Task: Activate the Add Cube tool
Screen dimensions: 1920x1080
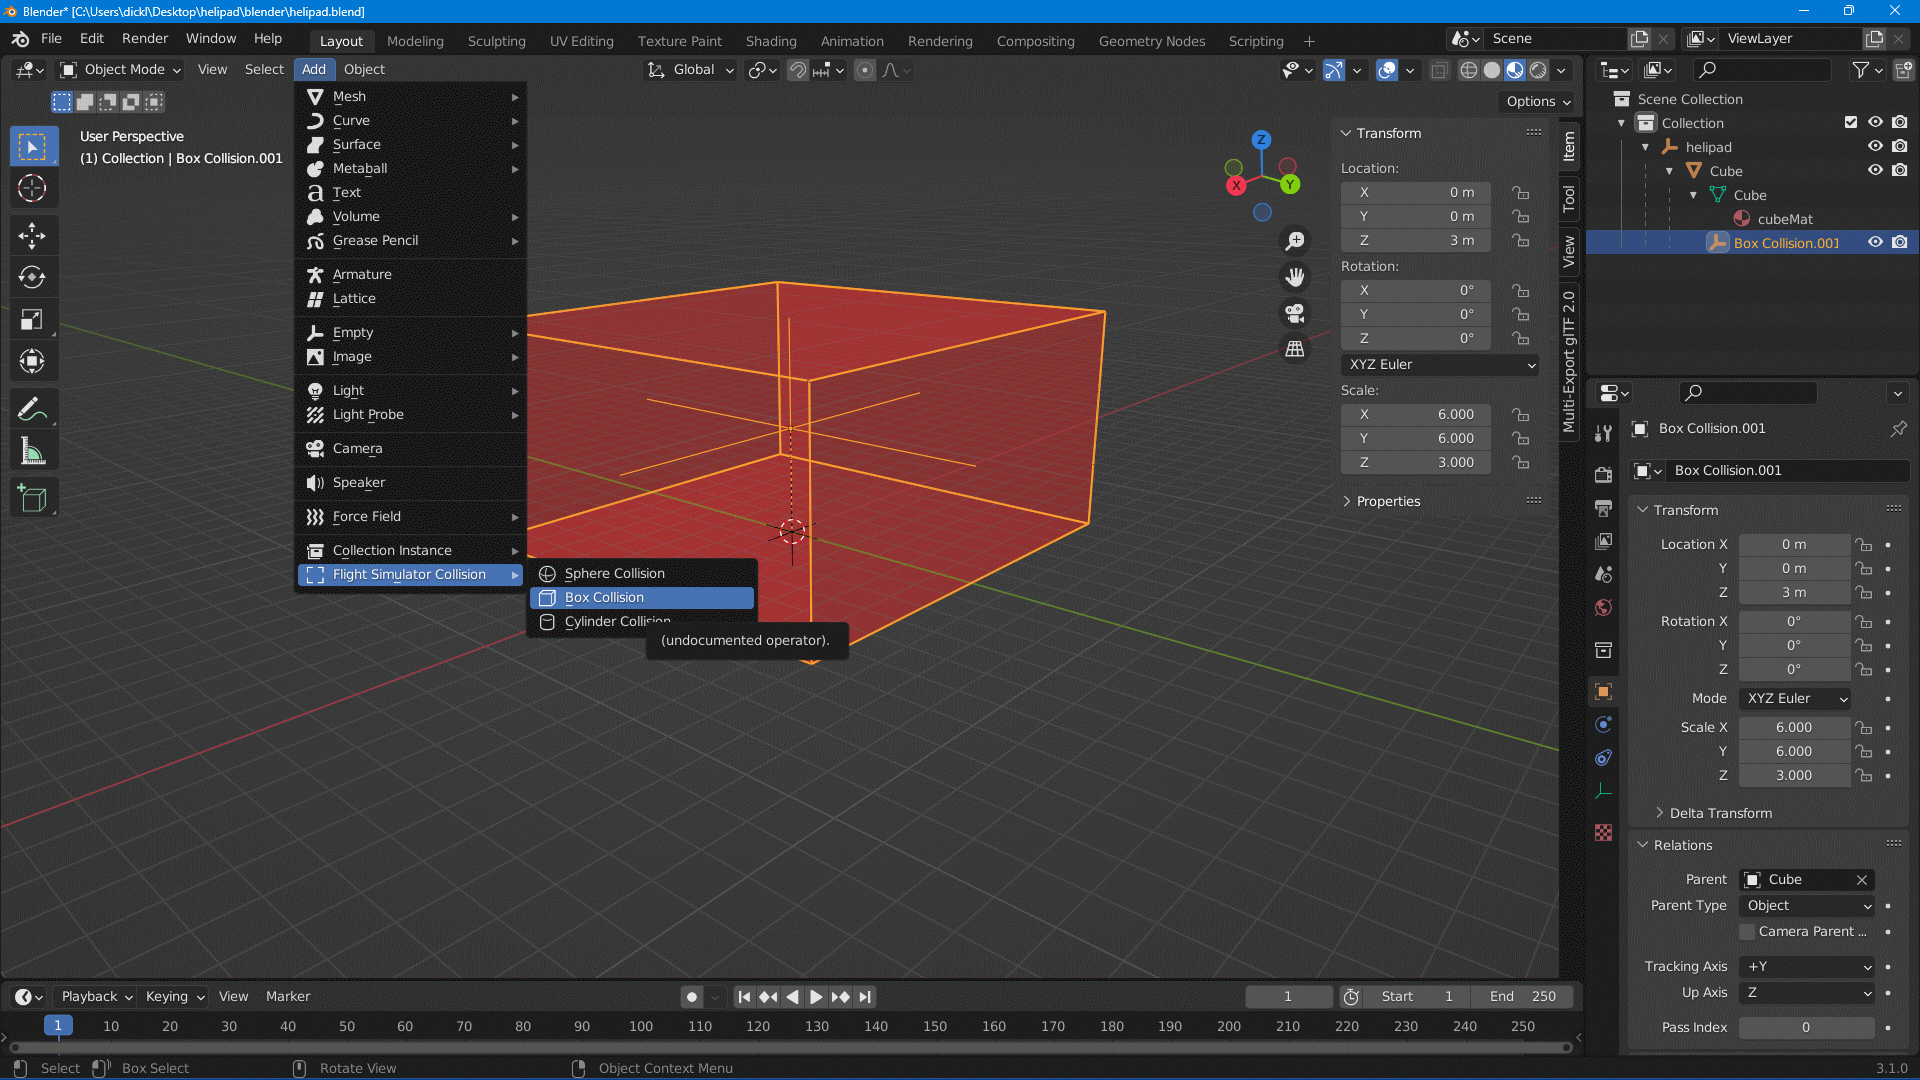Action: click(x=32, y=499)
